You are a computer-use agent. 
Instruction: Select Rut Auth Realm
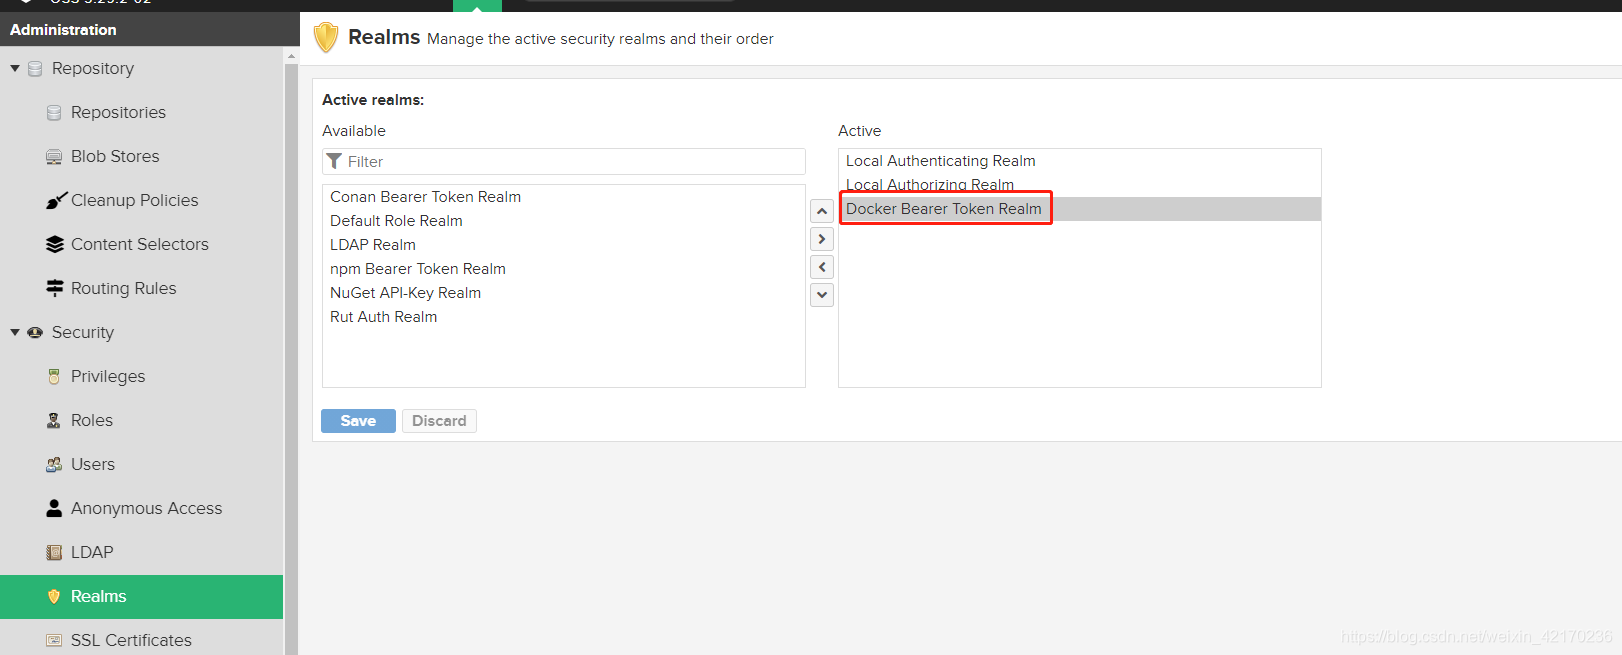pos(564,317)
